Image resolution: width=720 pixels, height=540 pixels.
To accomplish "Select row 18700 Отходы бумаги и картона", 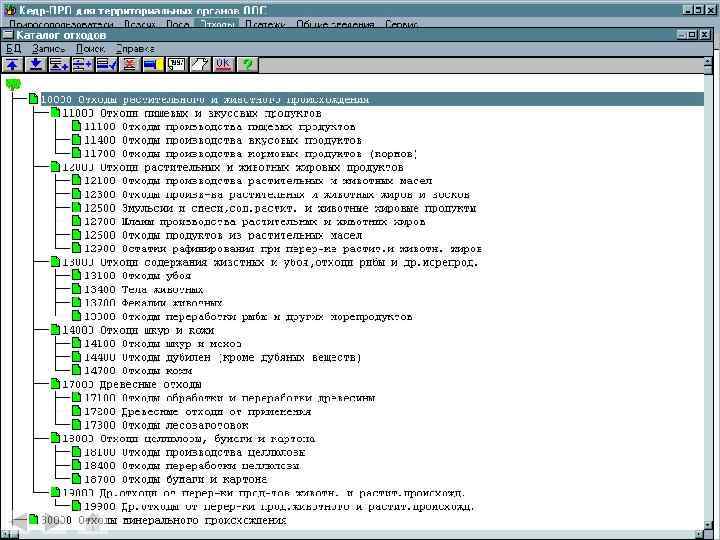I will pos(175,479).
